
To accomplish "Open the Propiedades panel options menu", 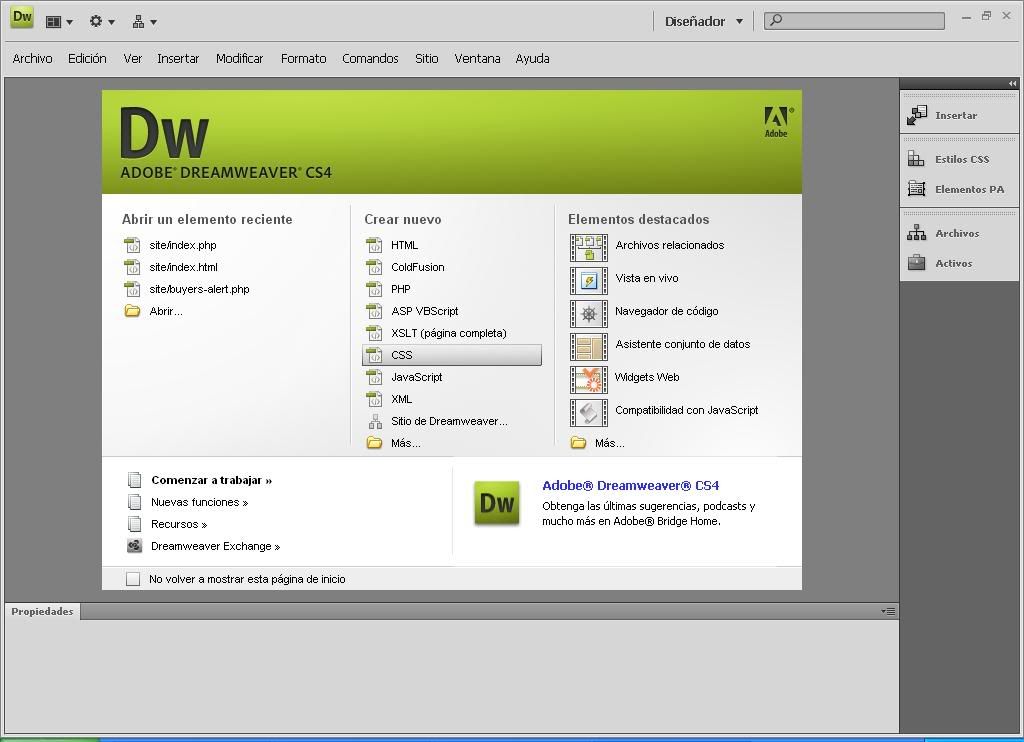I will click(888, 611).
